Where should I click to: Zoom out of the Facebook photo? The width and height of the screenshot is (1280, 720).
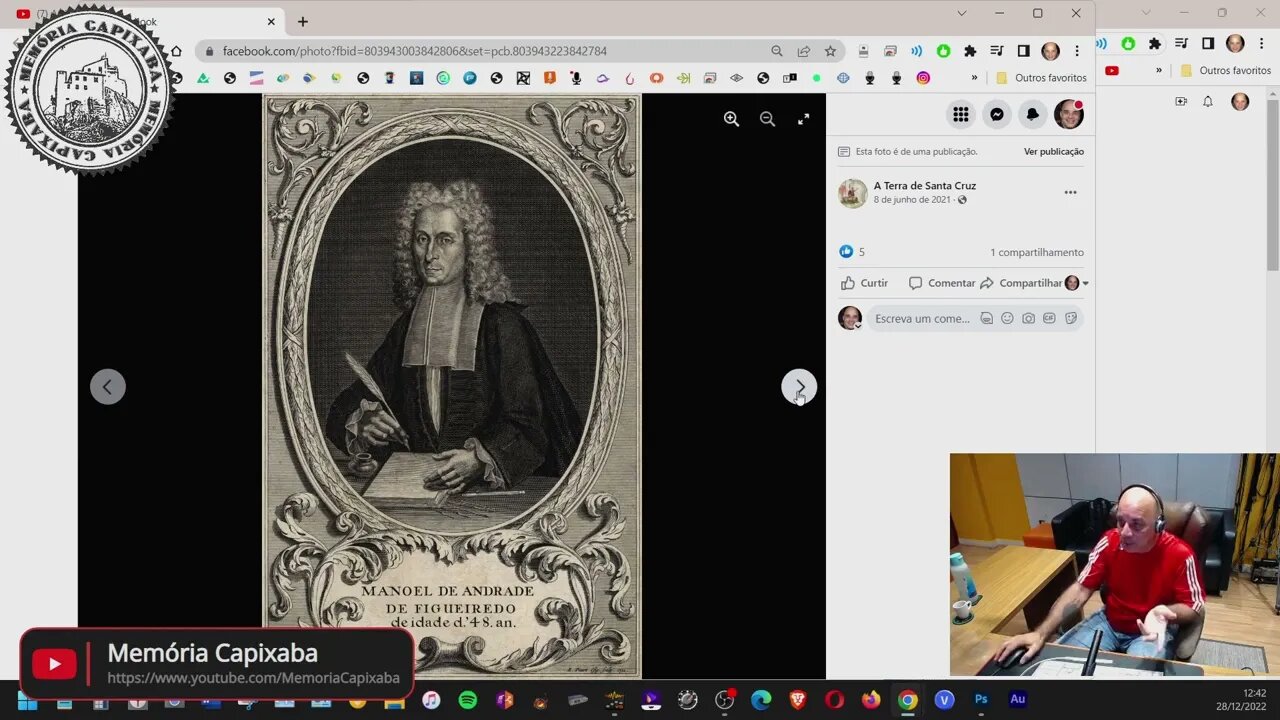[x=767, y=119]
